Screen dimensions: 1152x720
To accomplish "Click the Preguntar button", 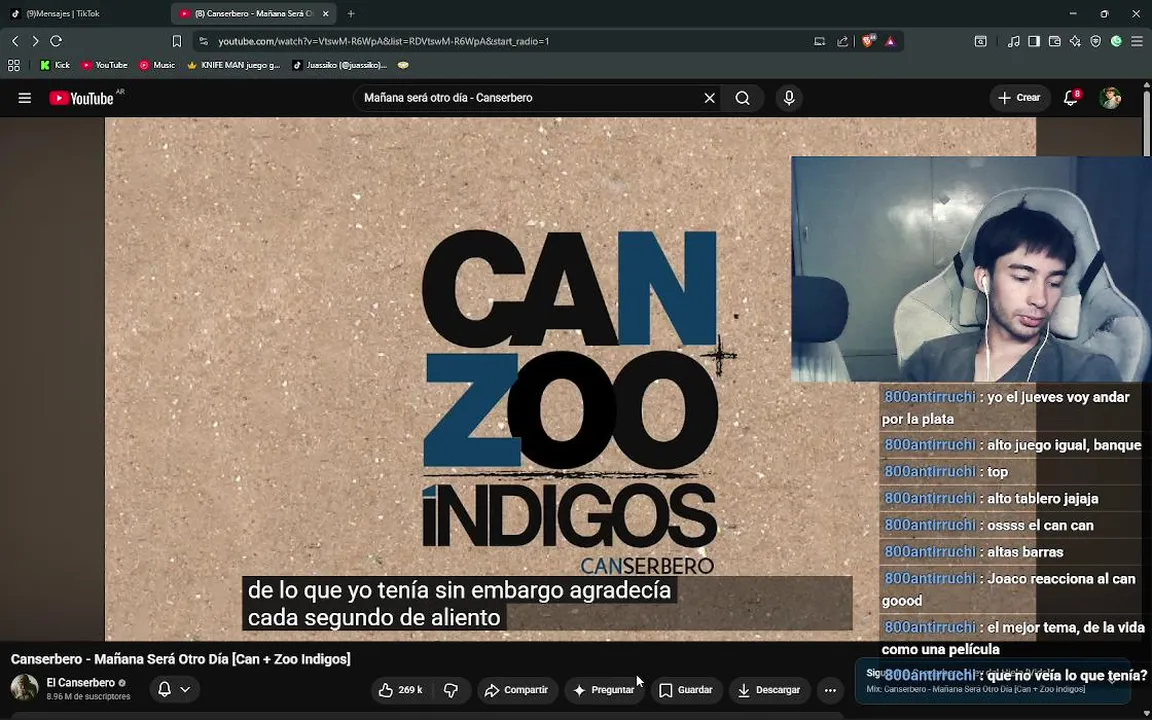I will (603, 690).
